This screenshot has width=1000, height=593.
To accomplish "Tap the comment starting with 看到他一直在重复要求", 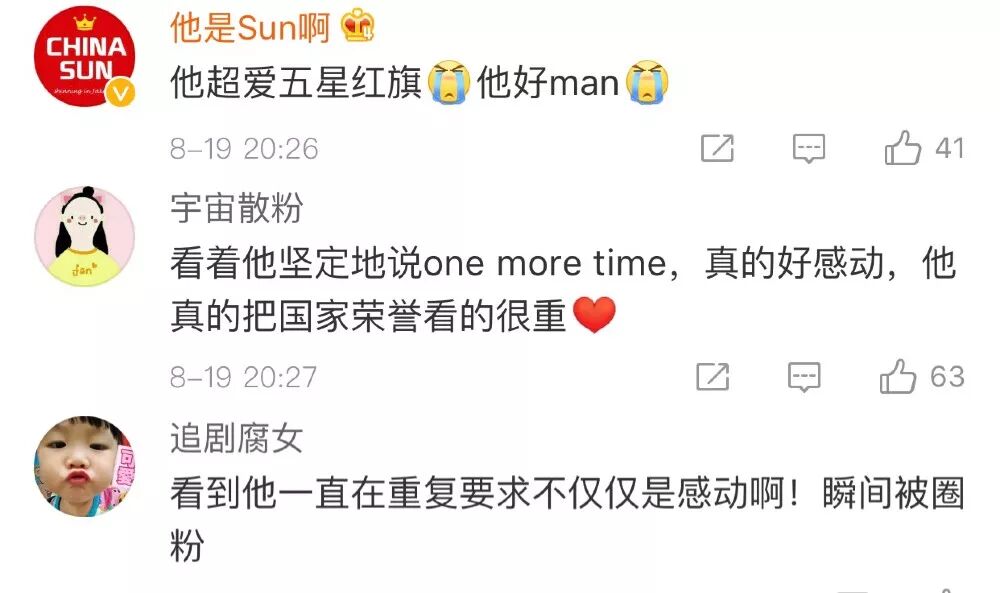I will (567, 519).
